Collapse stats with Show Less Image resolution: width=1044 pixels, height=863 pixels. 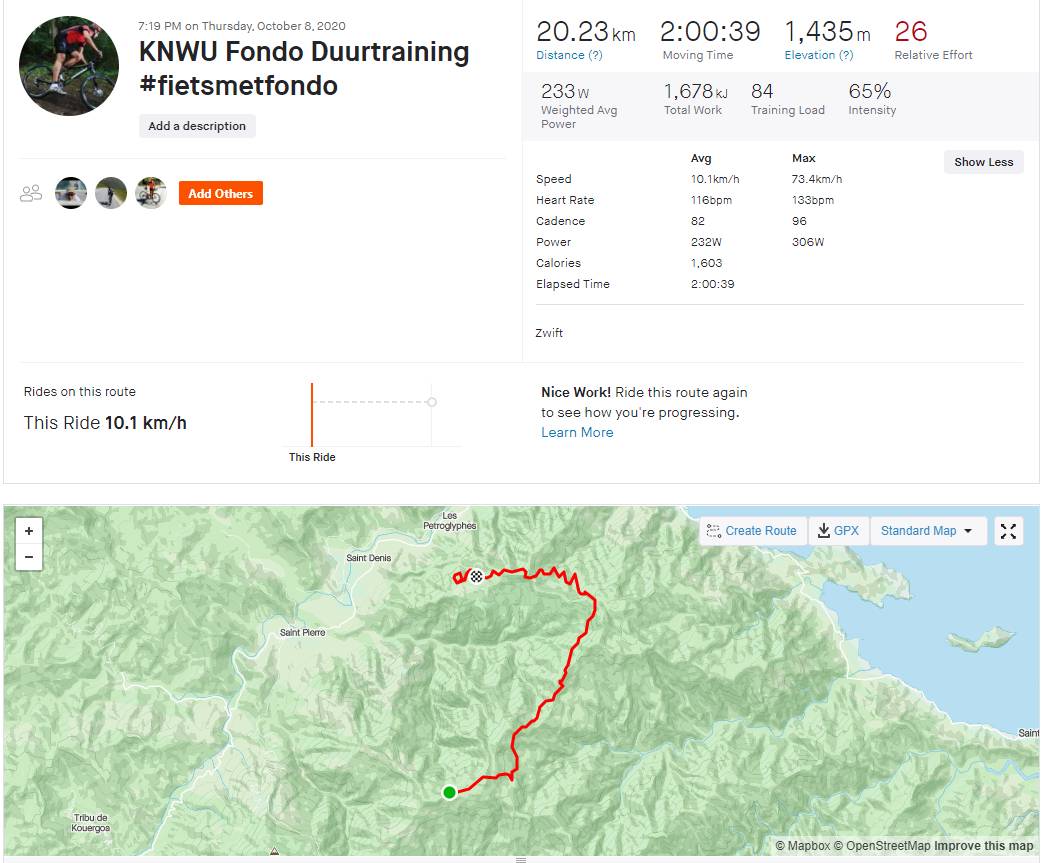pos(983,162)
